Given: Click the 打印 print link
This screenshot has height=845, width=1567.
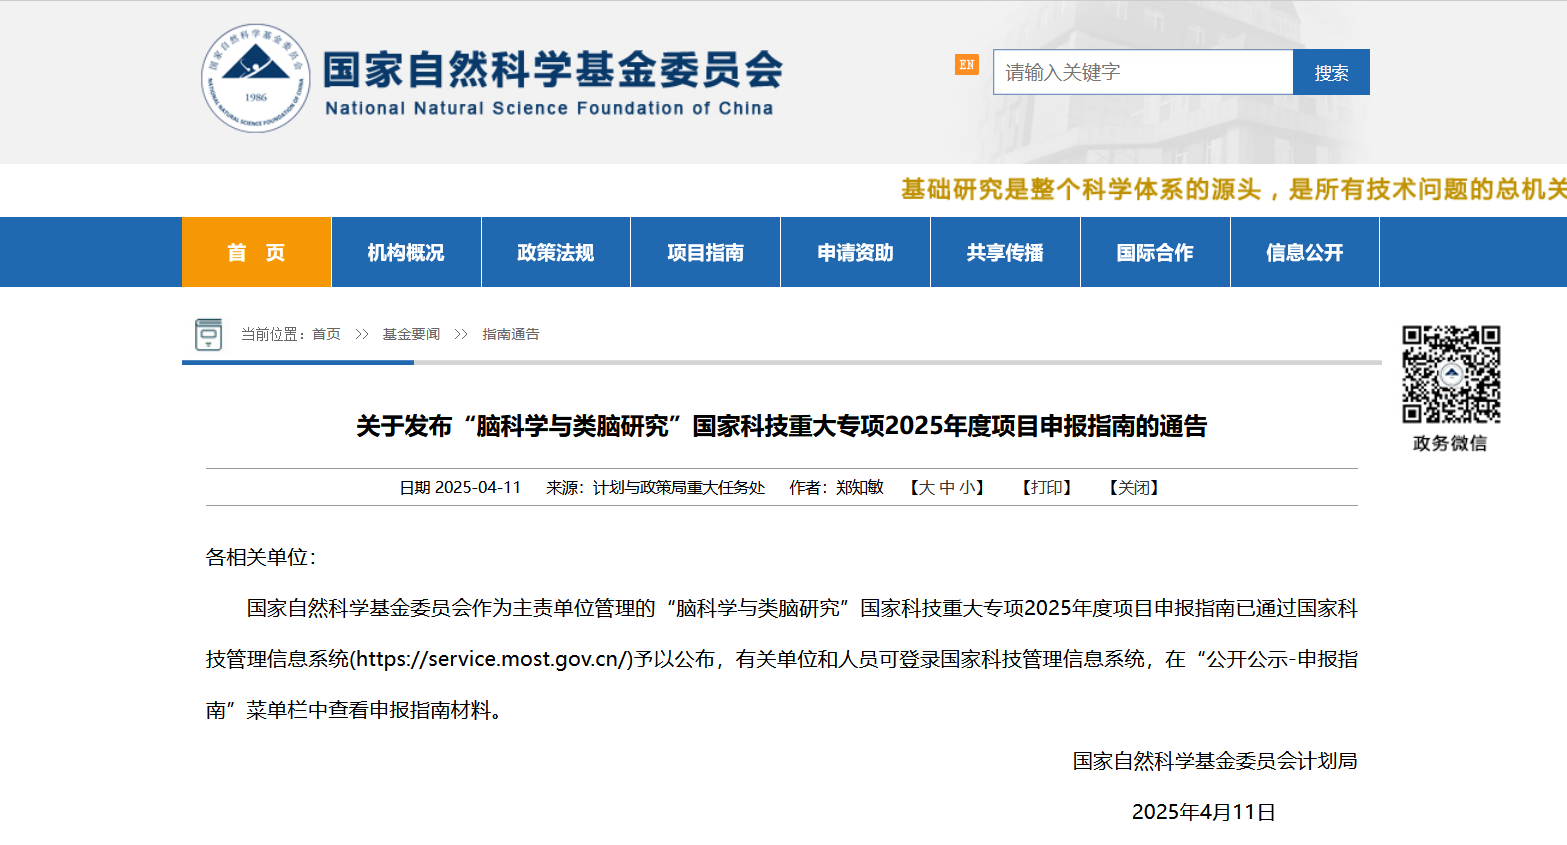Looking at the screenshot, I should point(1046,488).
